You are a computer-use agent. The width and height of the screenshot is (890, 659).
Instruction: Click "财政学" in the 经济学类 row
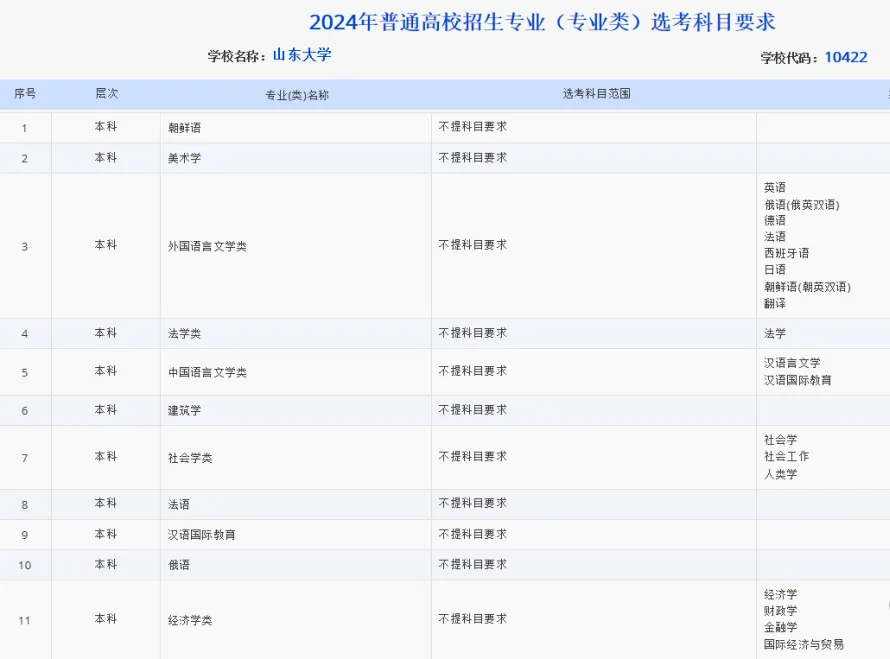(x=780, y=611)
